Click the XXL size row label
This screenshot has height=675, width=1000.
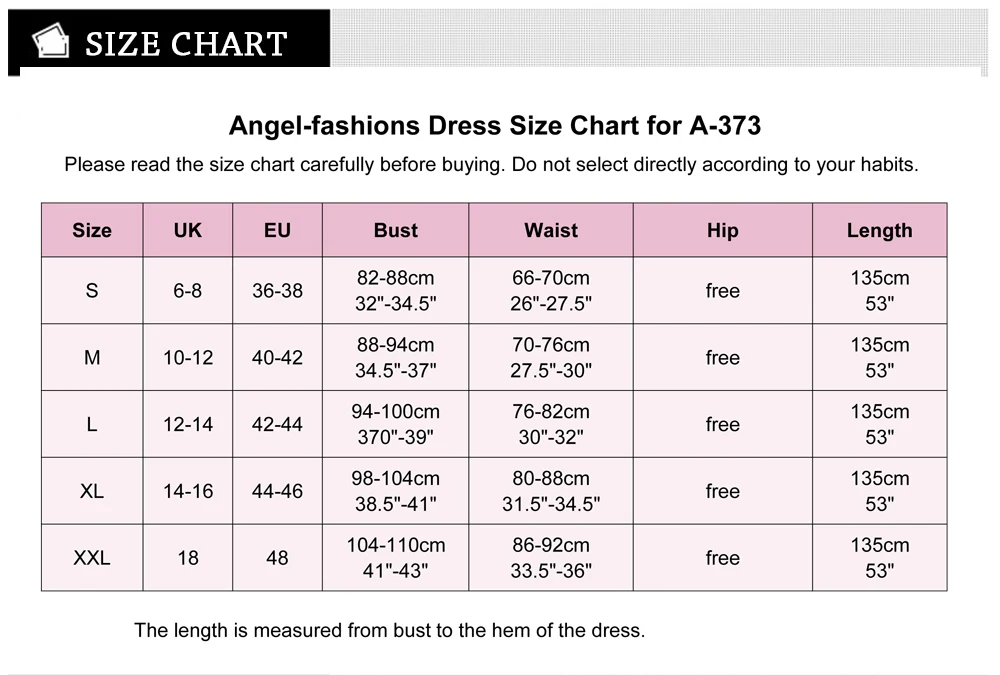[92, 558]
